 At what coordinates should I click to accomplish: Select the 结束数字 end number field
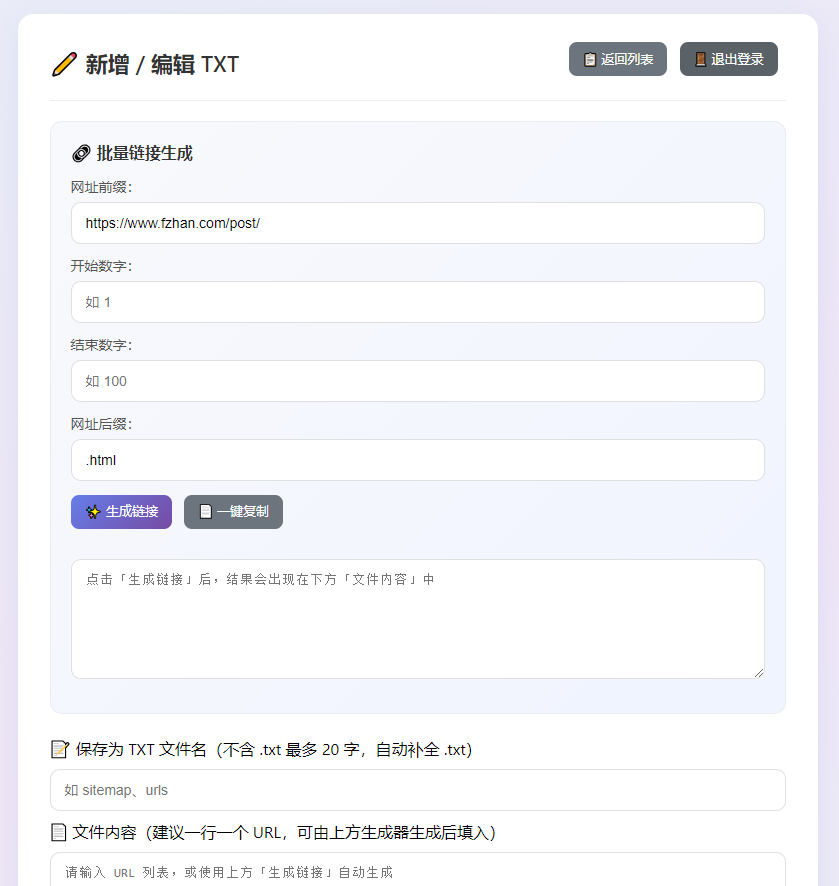pos(417,381)
